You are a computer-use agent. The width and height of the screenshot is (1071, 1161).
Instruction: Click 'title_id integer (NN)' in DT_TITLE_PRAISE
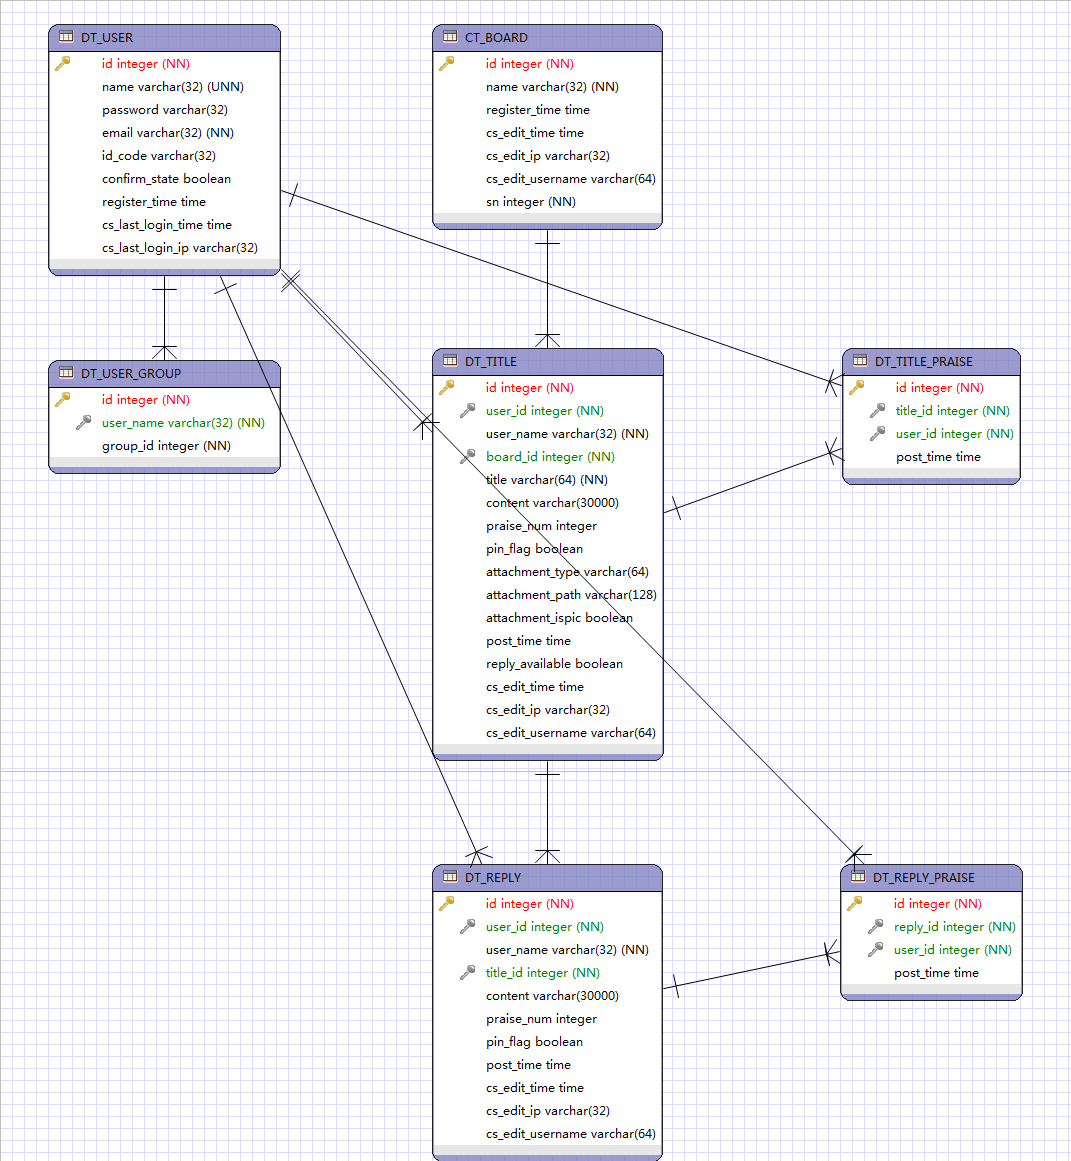[952, 411]
